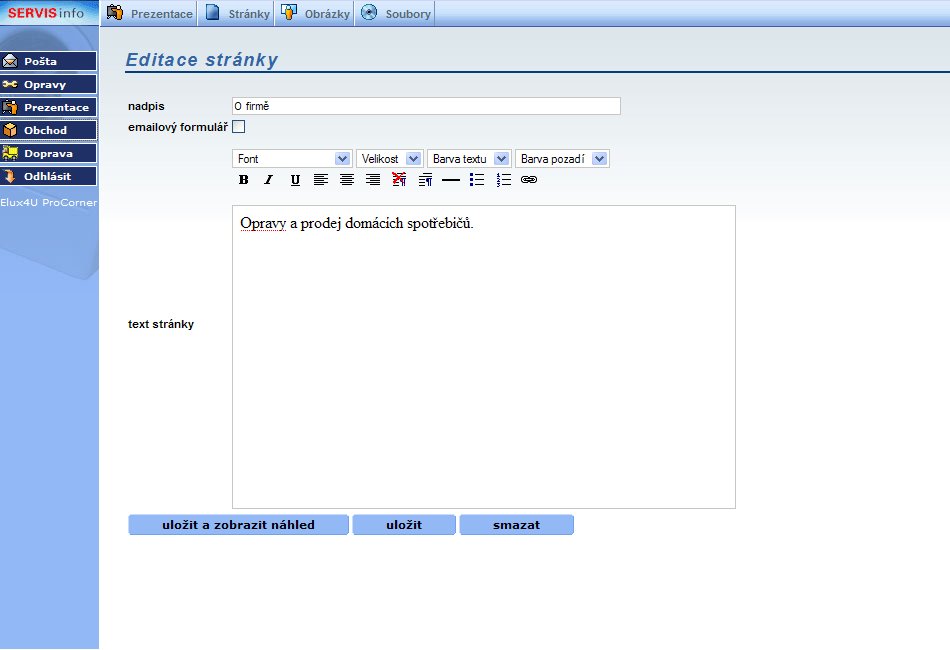The image size is (950, 650).
Task: Click inside the text stránky editor area
Action: (484, 357)
